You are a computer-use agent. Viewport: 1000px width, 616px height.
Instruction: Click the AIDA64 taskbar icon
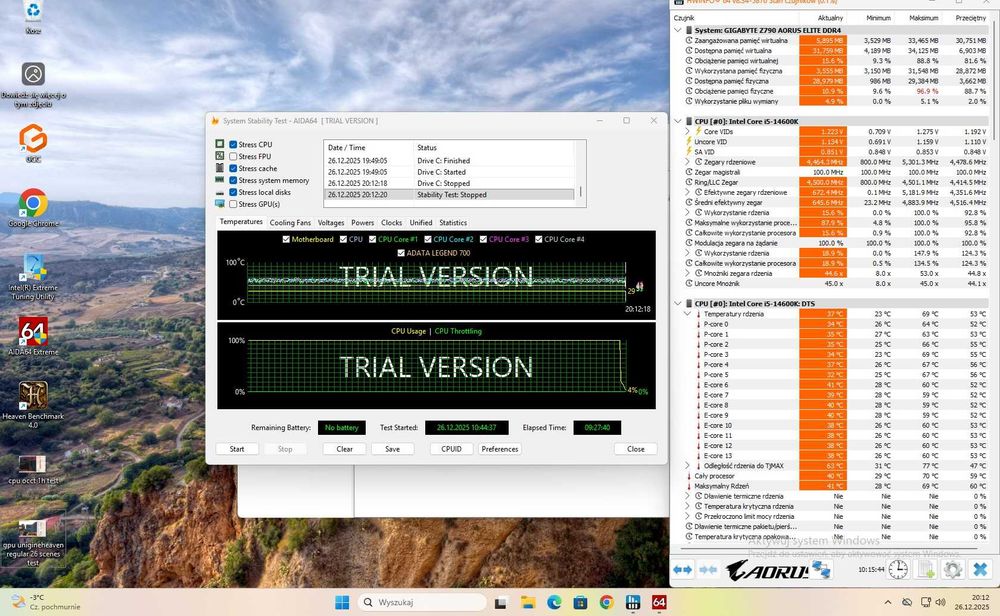point(659,602)
